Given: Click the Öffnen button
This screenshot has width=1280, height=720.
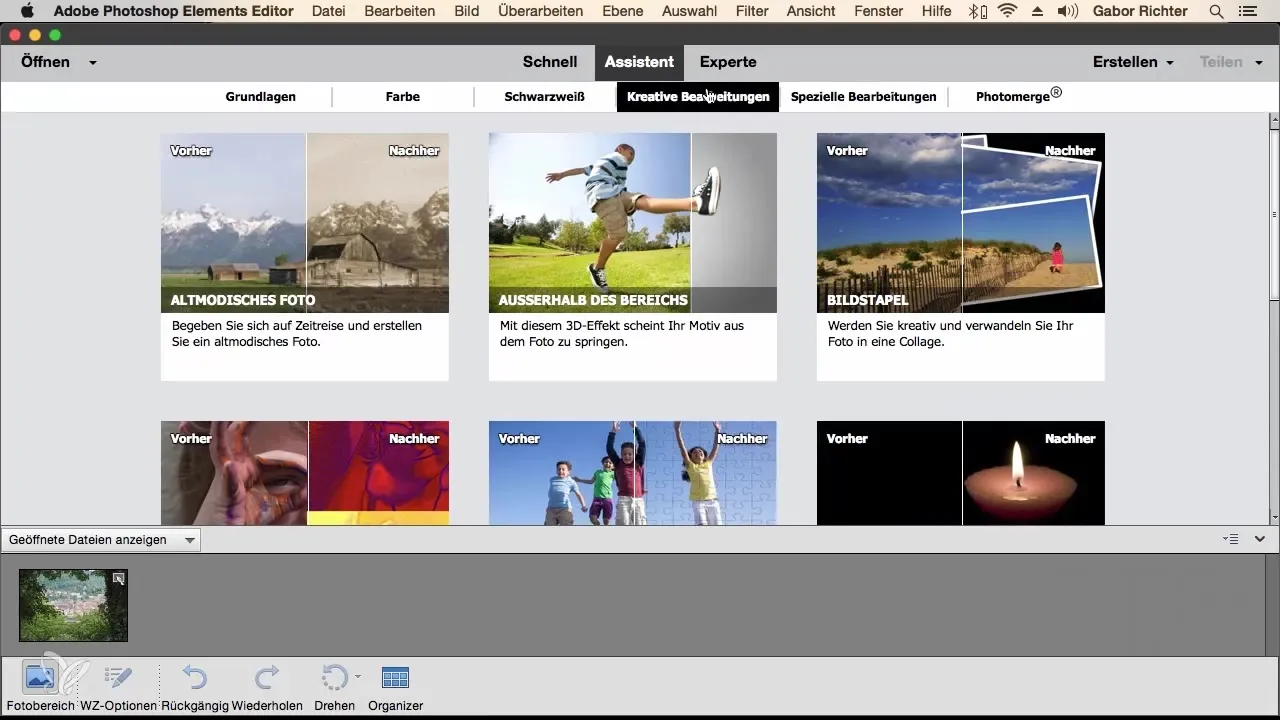Looking at the screenshot, I should pyautogui.click(x=45, y=62).
